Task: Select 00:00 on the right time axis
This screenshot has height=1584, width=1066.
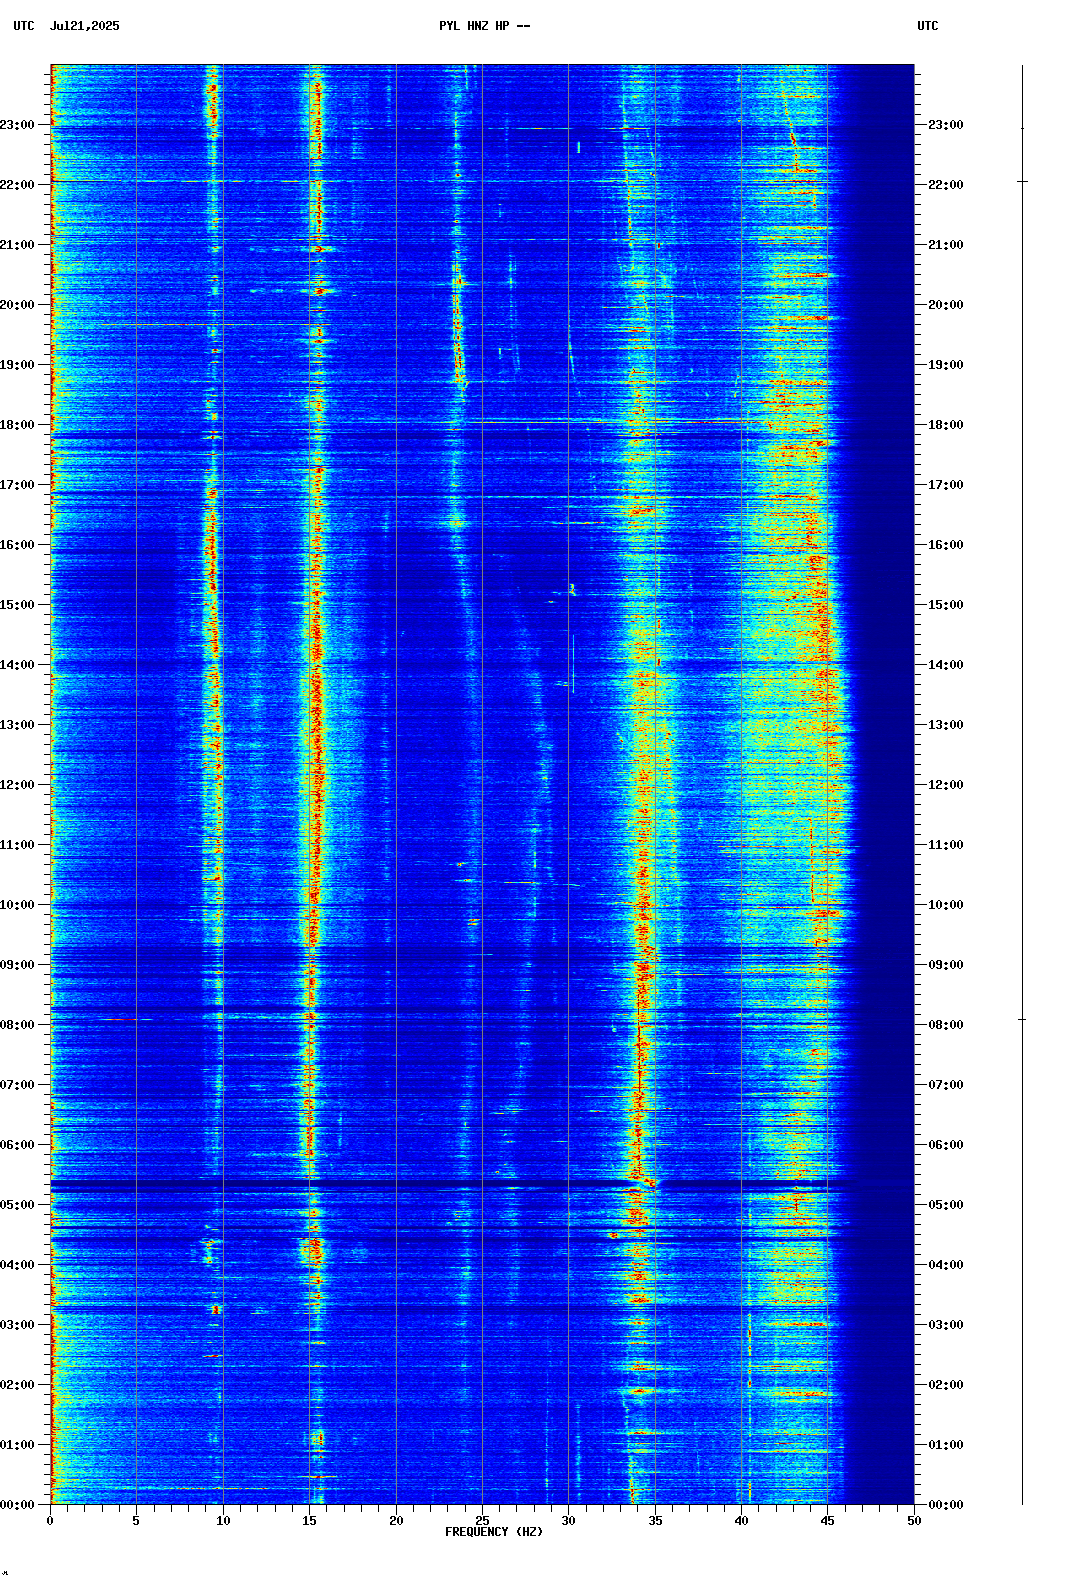Action: click(946, 1505)
